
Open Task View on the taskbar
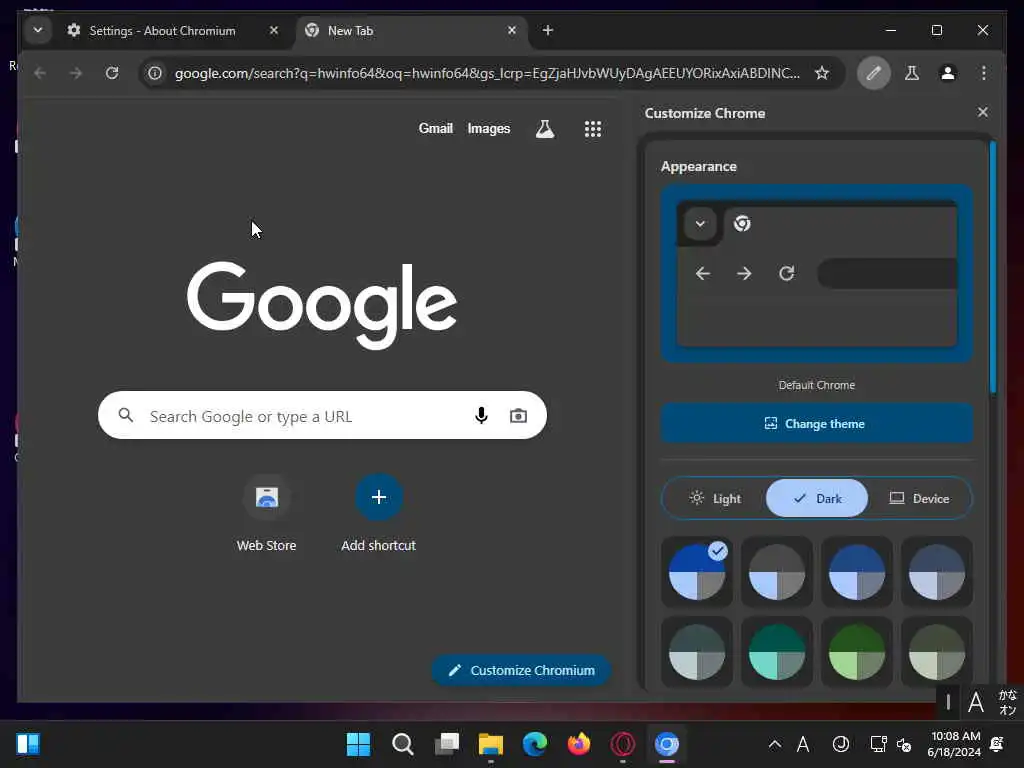pos(447,744)
